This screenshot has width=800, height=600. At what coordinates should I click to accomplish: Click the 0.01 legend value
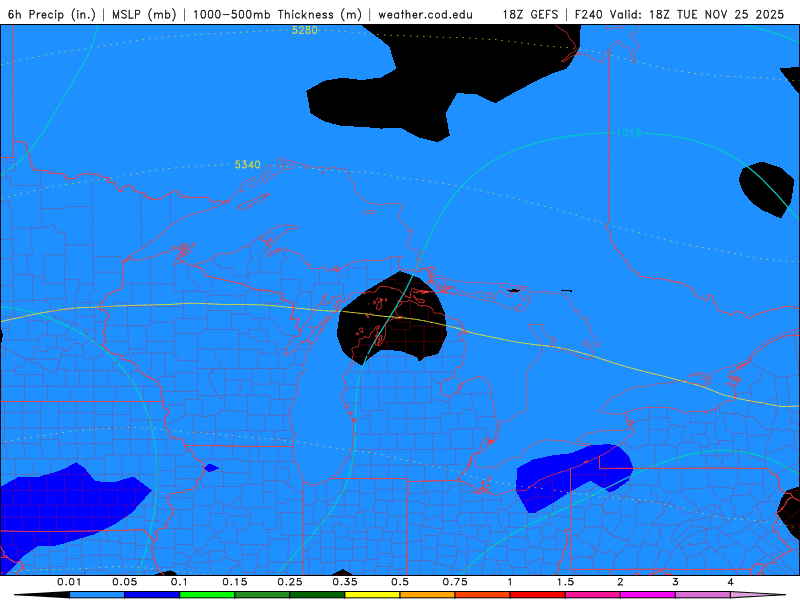click(x=69, y=582)
